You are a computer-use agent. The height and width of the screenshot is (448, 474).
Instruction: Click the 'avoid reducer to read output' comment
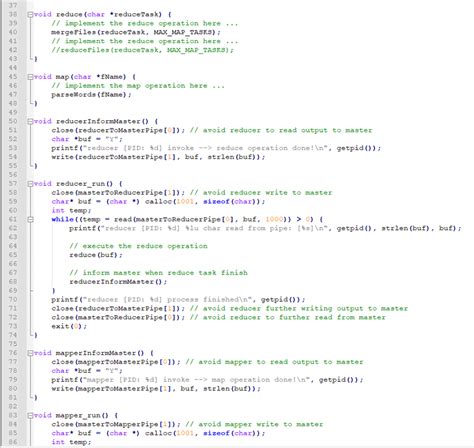(x=281, y=130)
